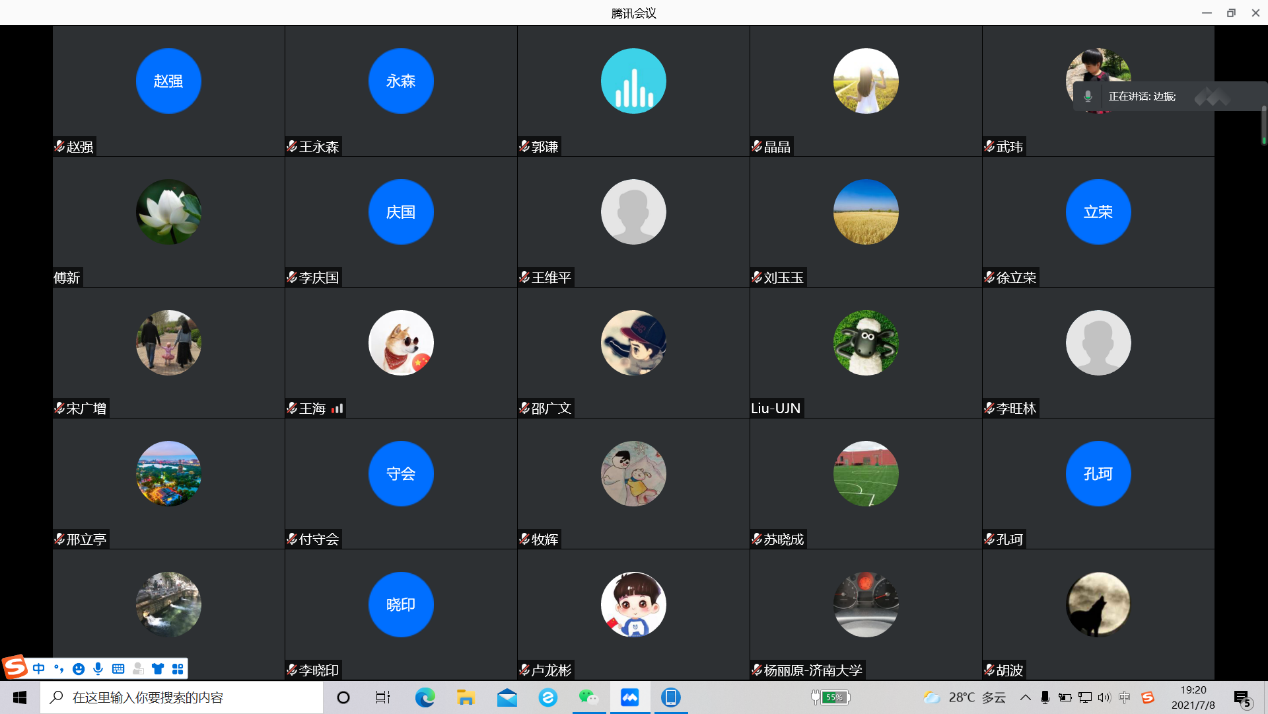Open the notification center with 5 alerts
Viewport: 1268px width, 714px height.
coord(1242,697)
